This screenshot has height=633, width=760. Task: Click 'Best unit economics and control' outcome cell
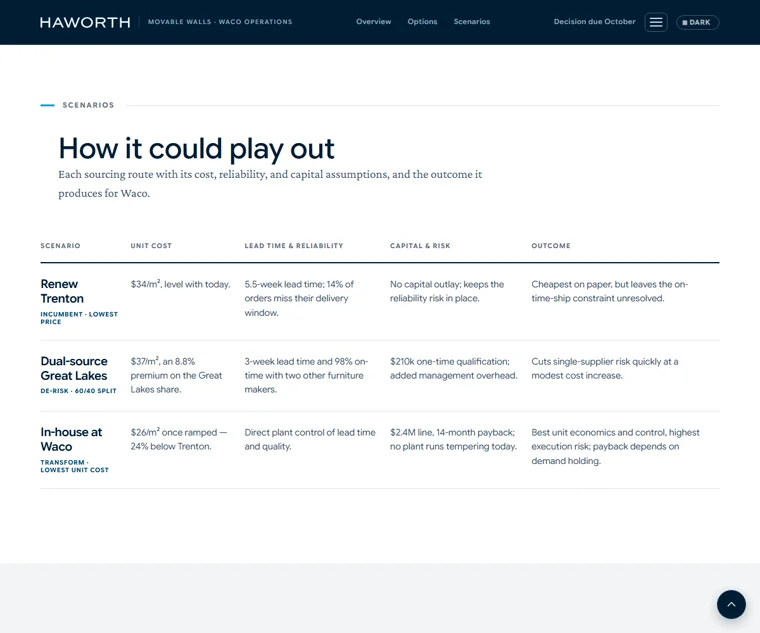(616, 446)
